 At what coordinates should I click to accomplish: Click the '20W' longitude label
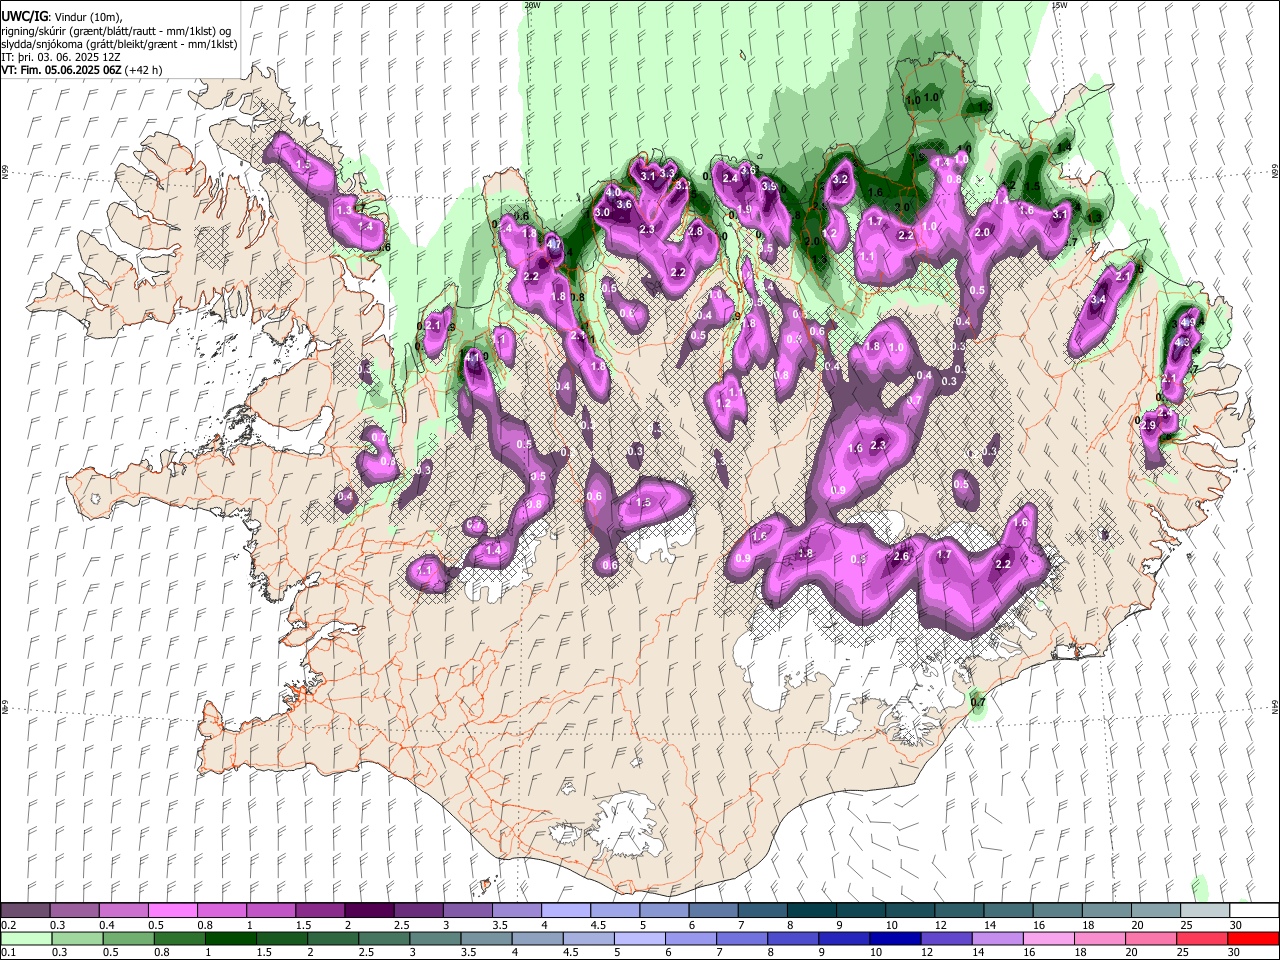(531, 5)
